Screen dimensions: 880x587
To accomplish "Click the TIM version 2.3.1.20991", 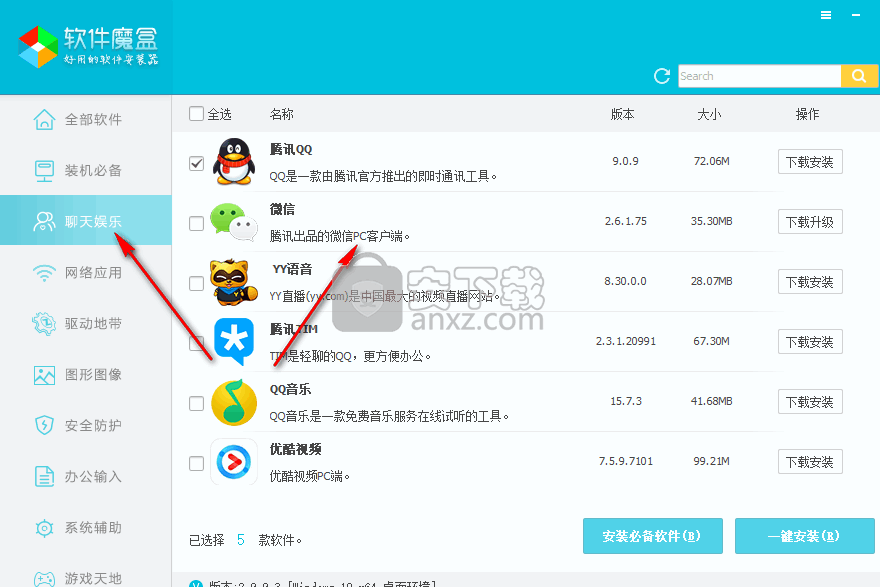I will click(626, 341).
